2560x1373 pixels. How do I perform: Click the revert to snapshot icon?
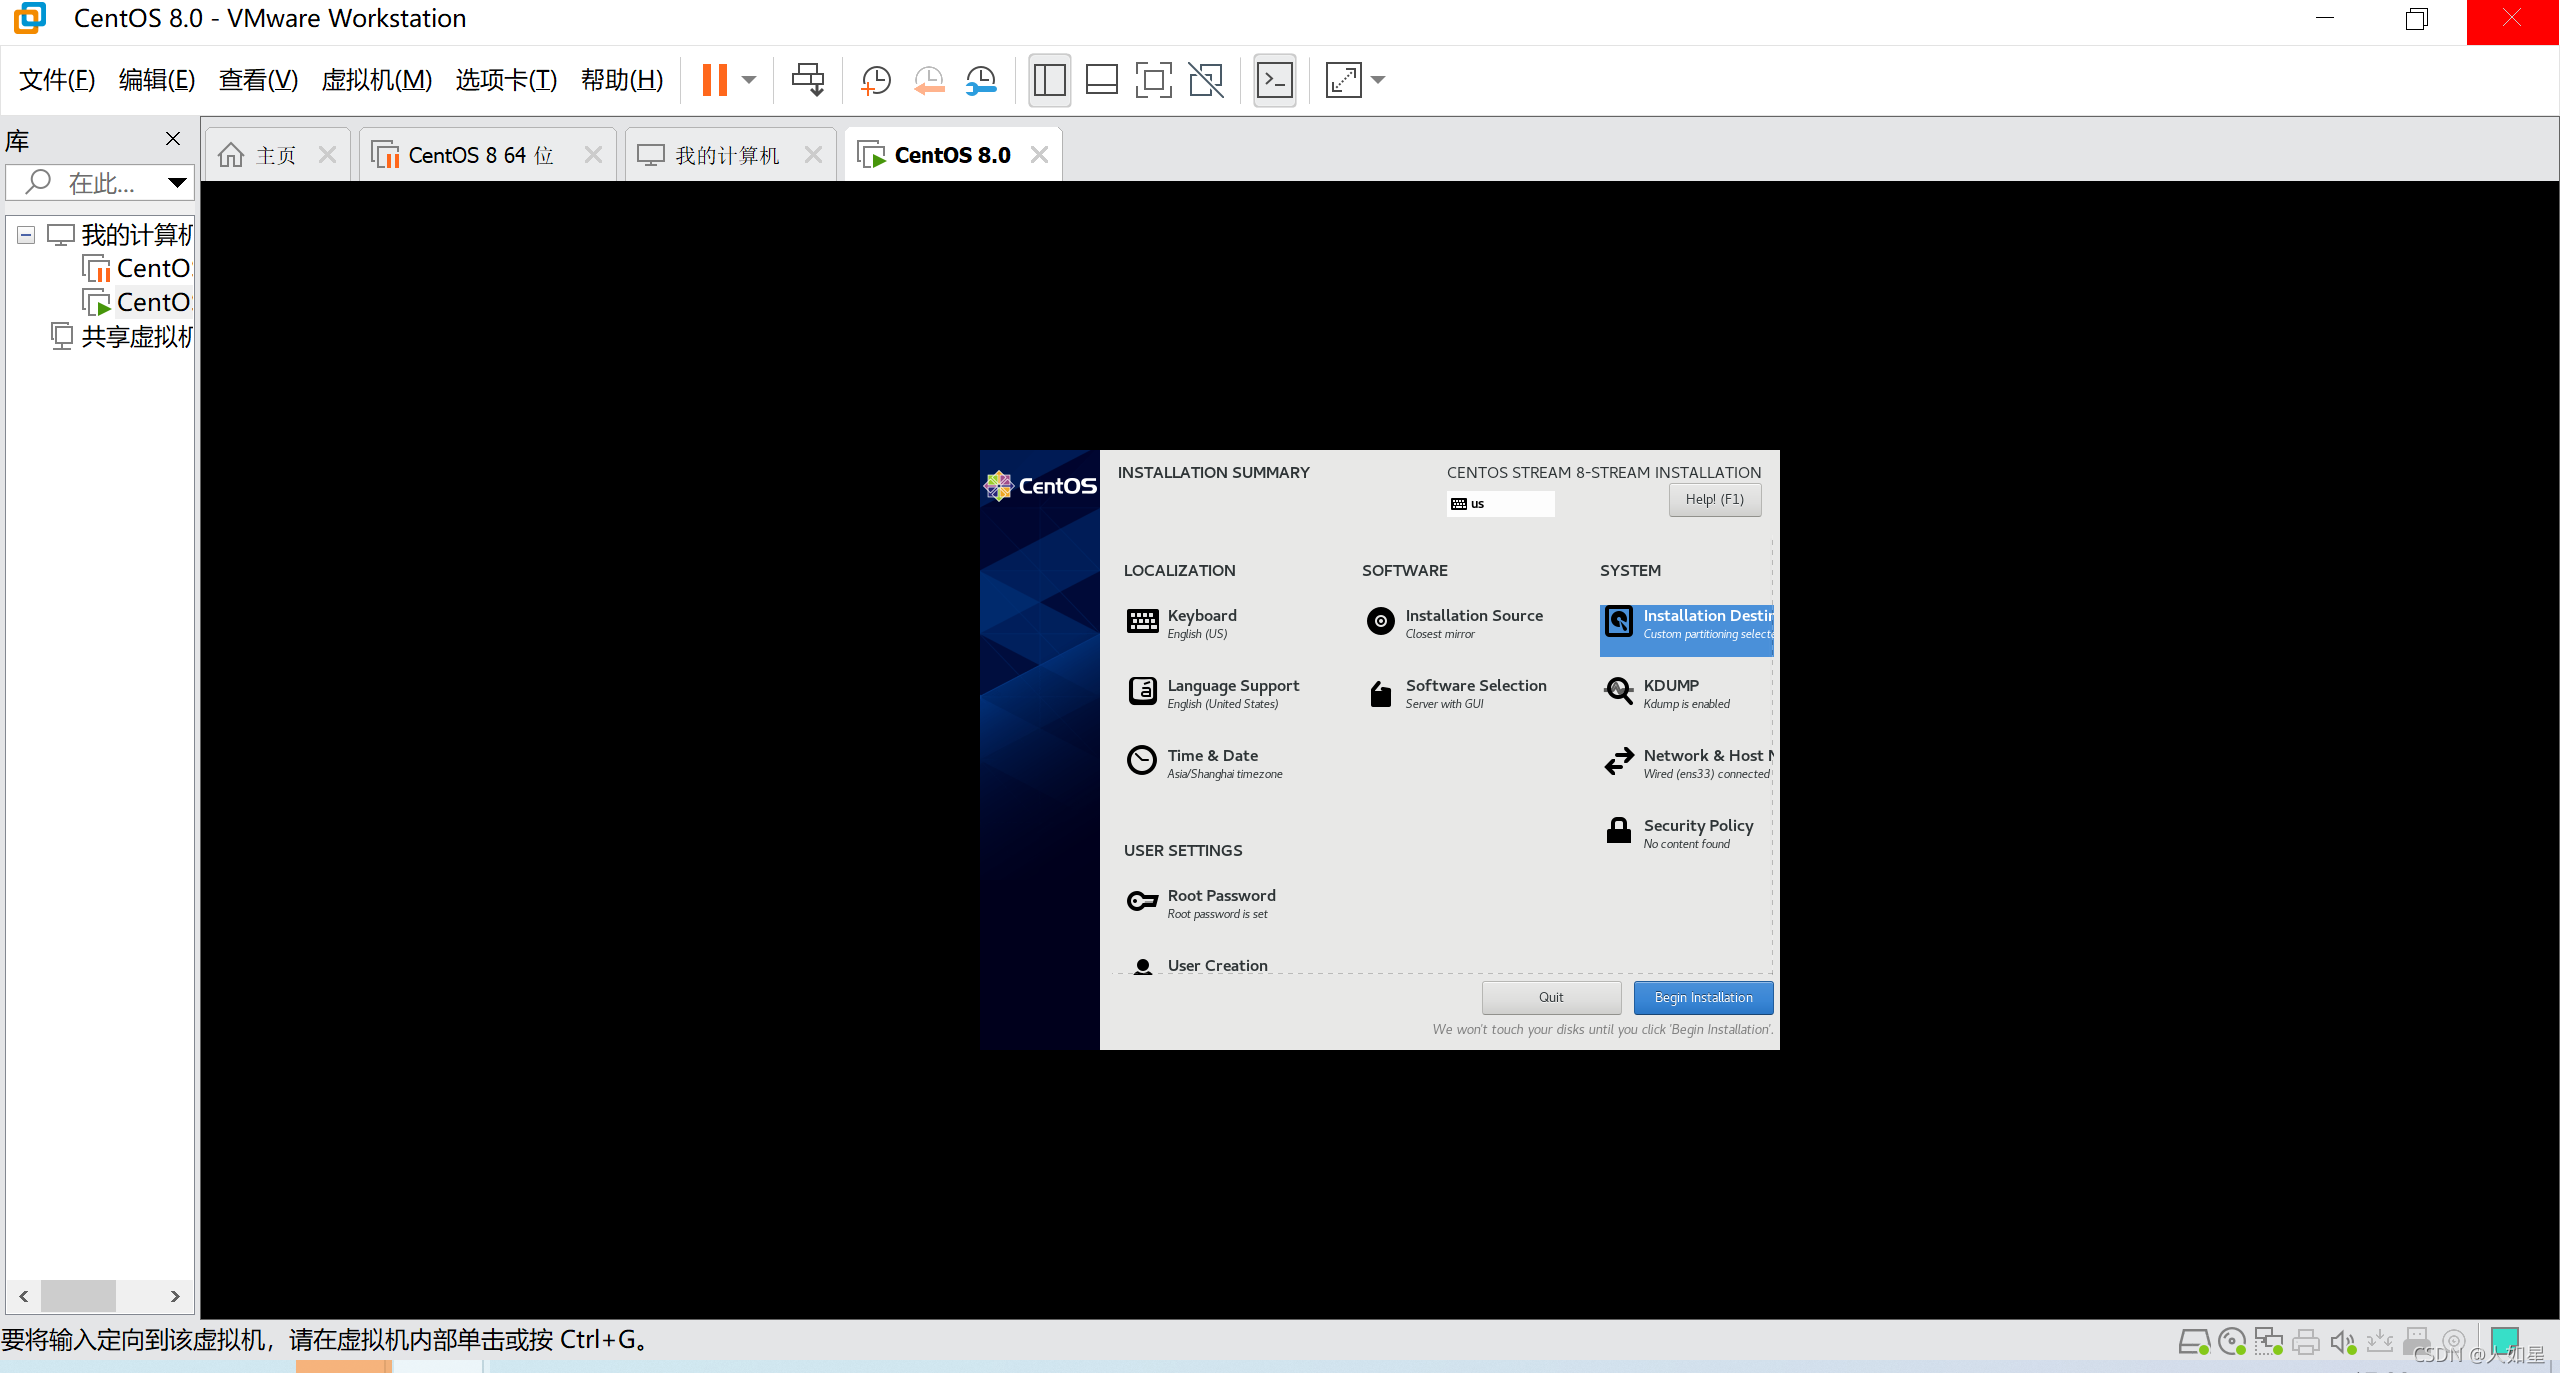point(929,80)
